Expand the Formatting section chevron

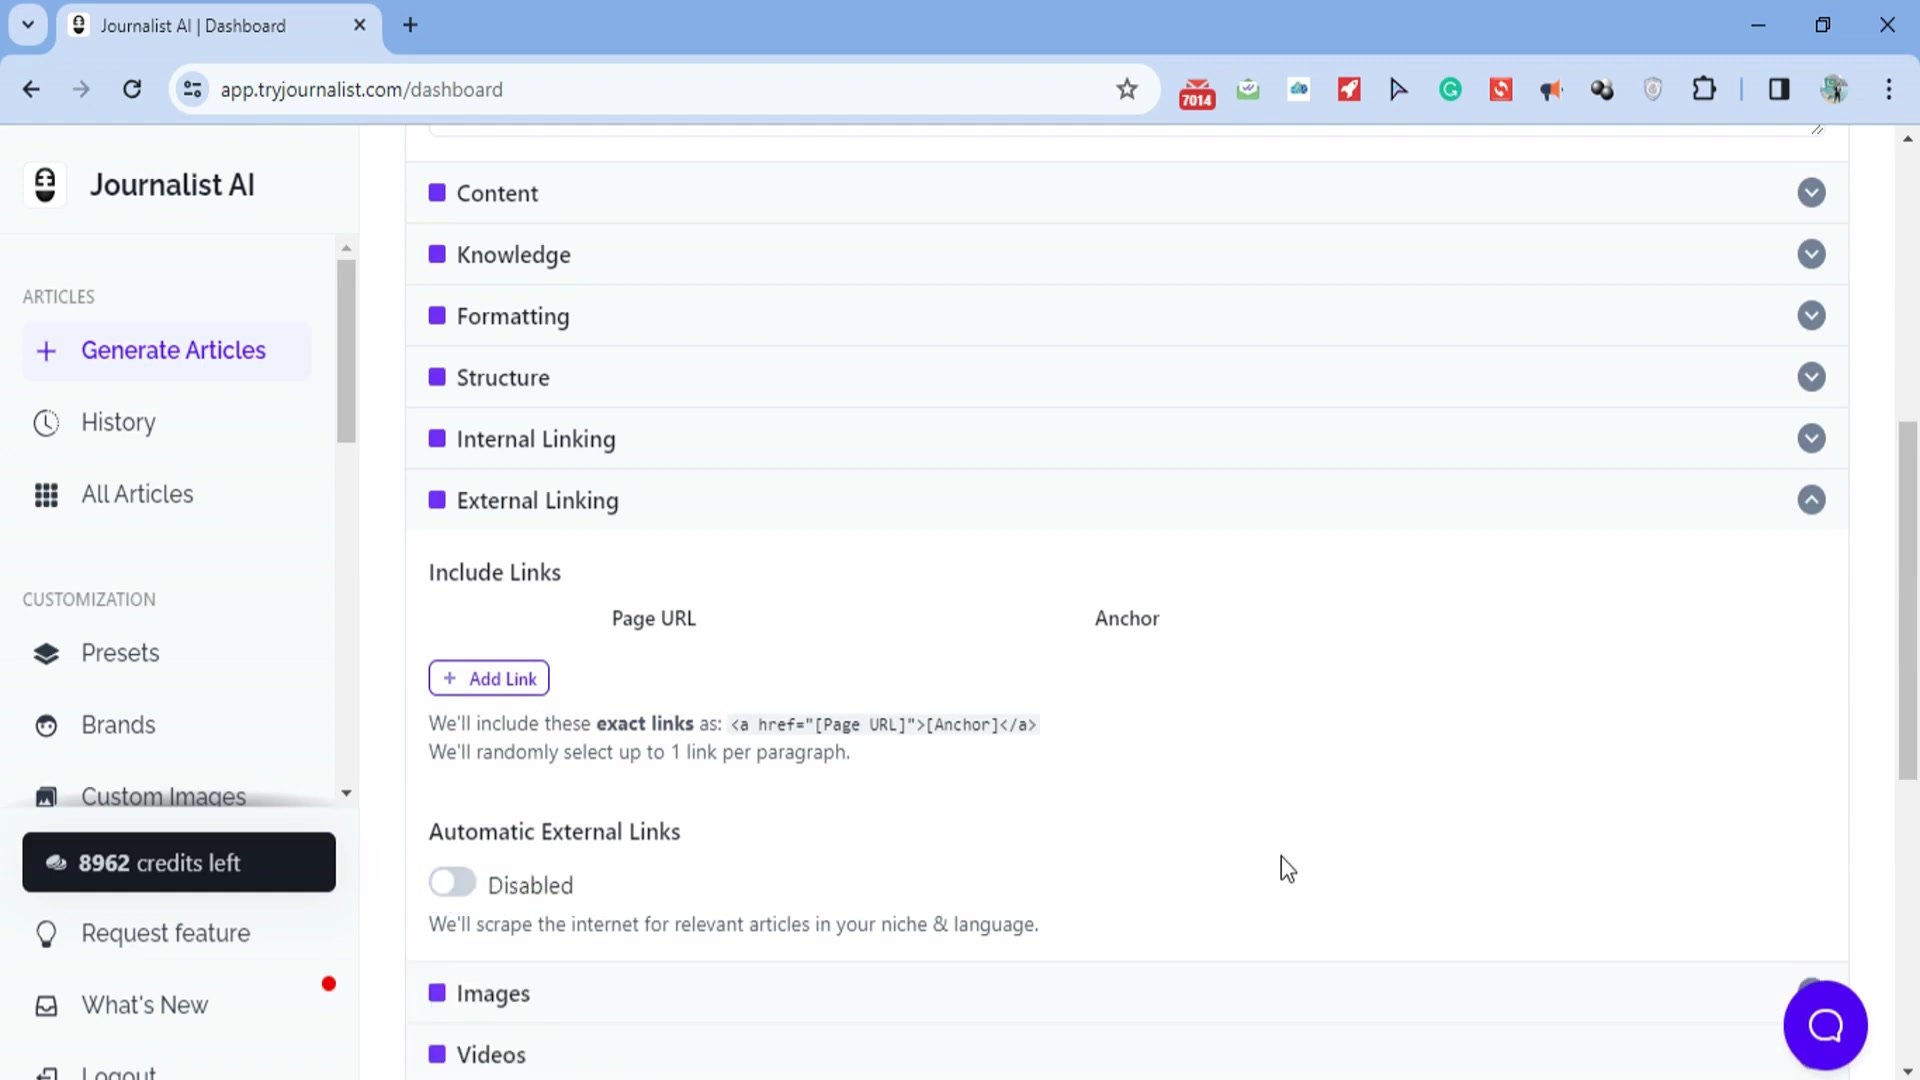[1811, 316]
